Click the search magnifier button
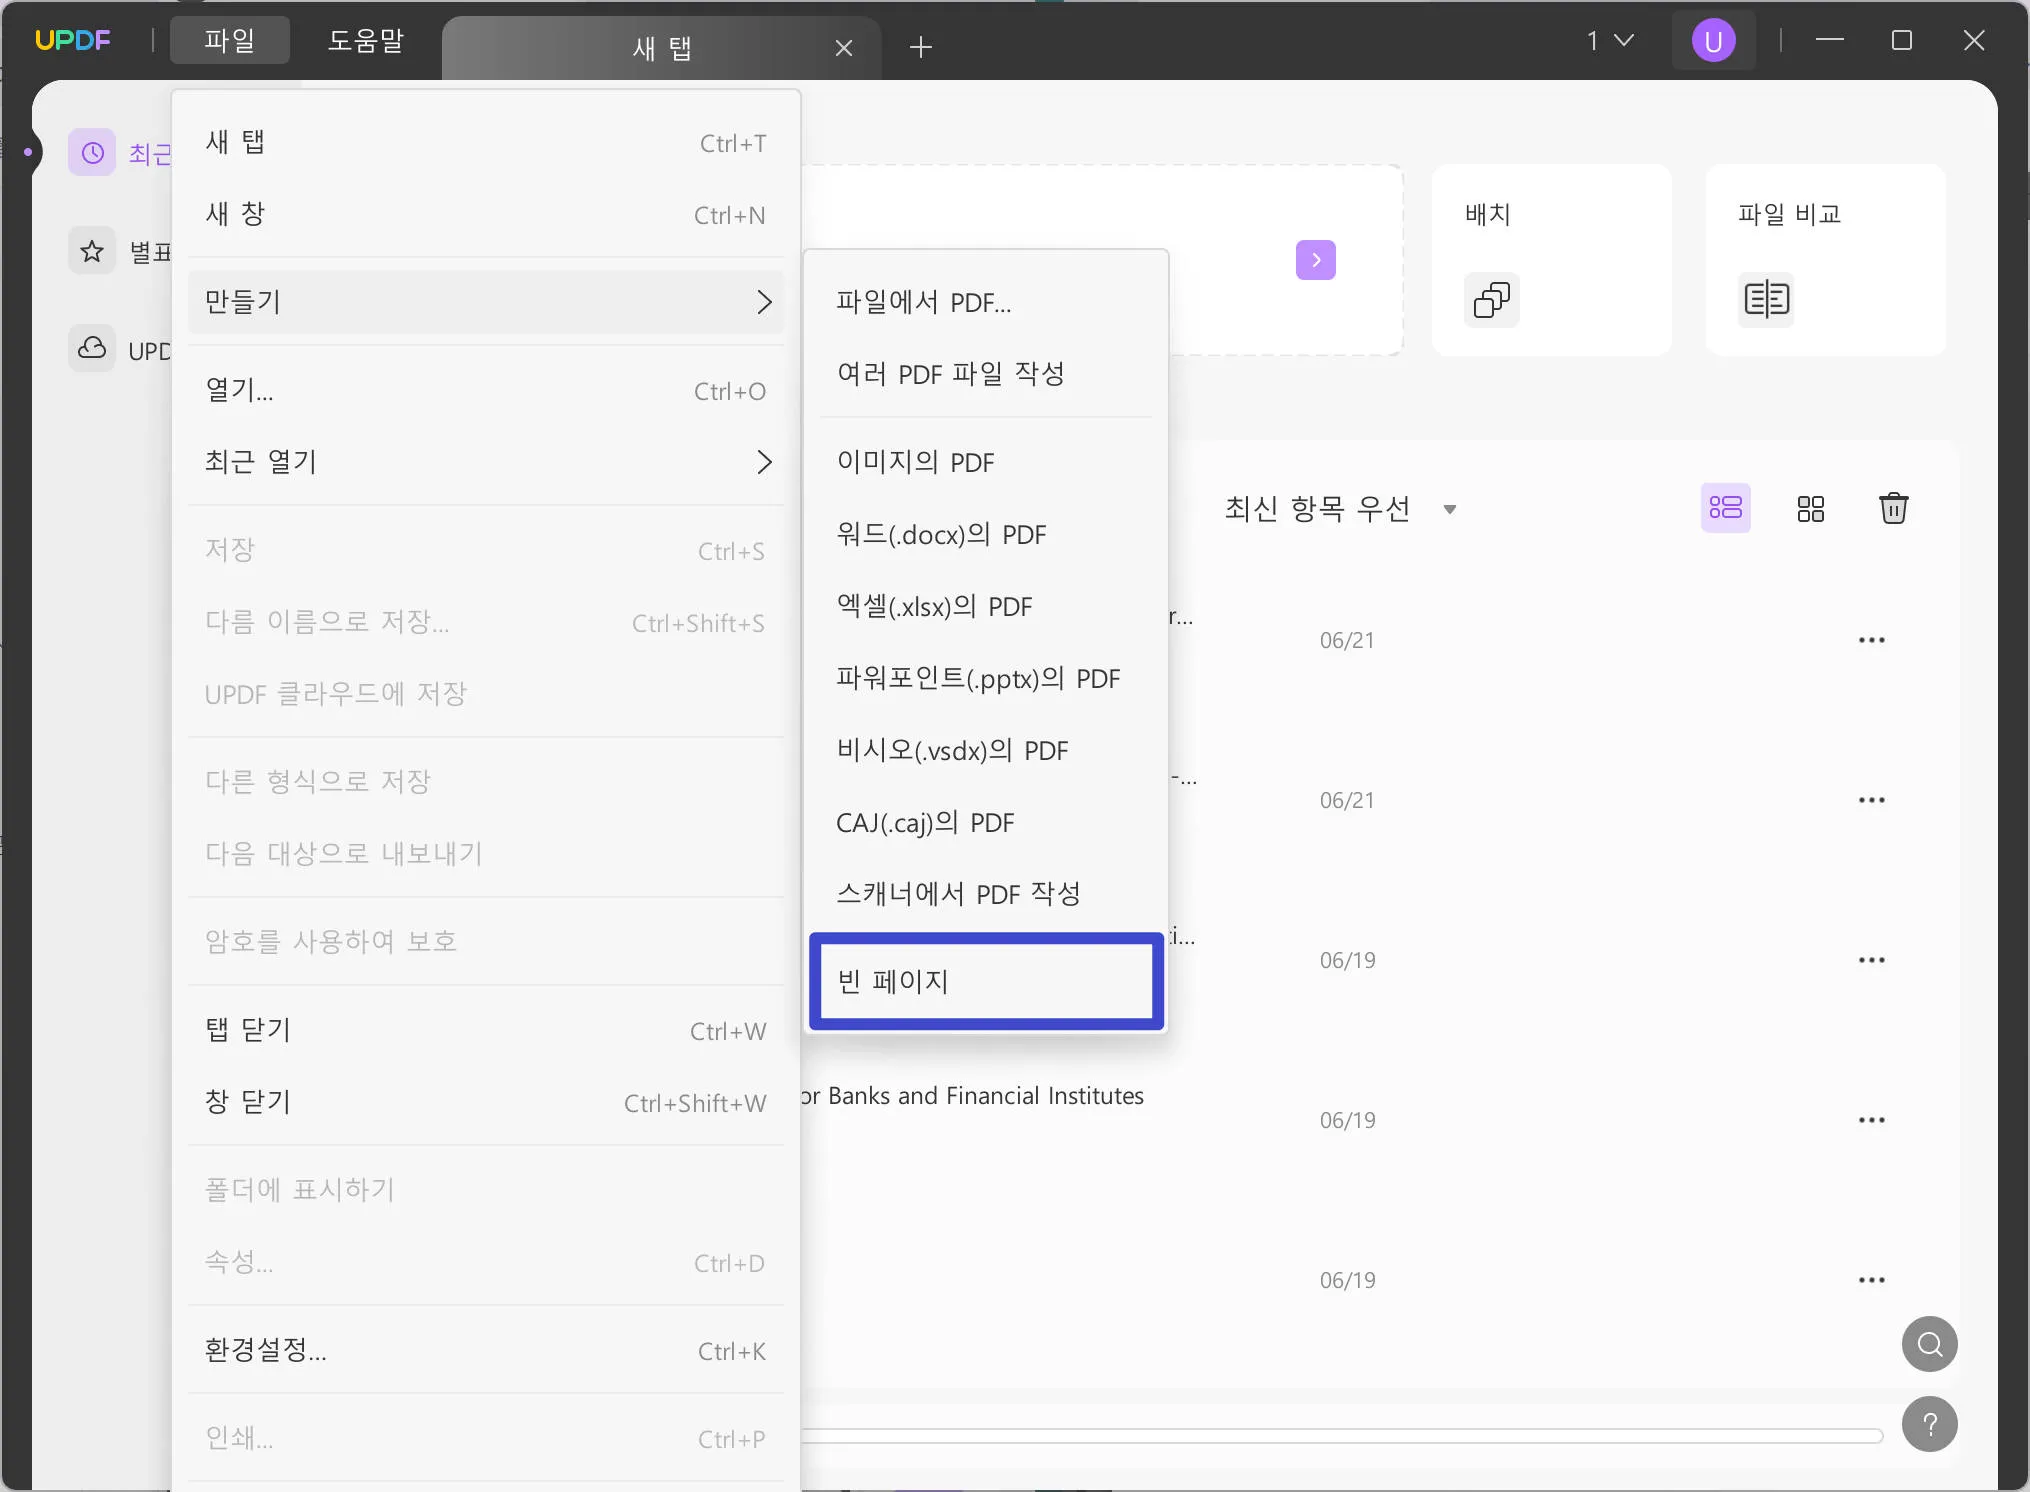 1929,1344
